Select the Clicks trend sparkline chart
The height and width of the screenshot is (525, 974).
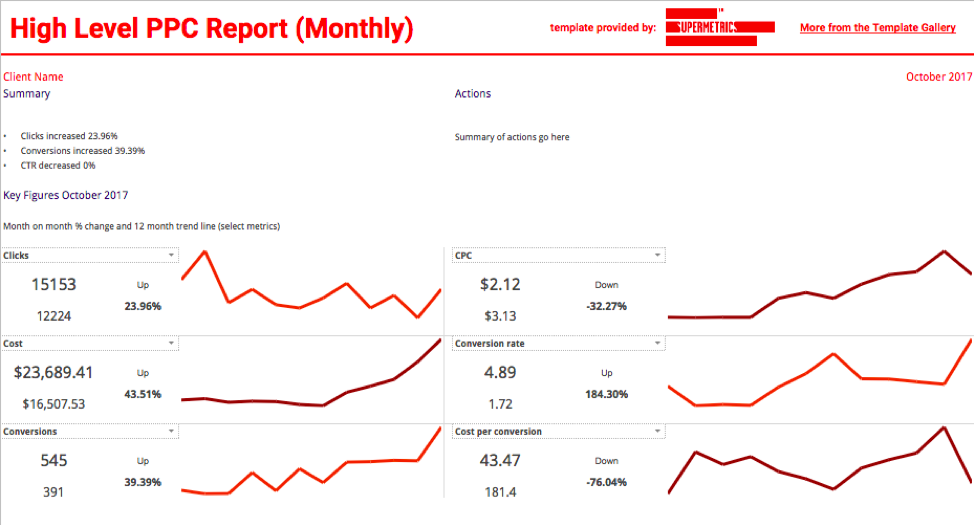311,288
